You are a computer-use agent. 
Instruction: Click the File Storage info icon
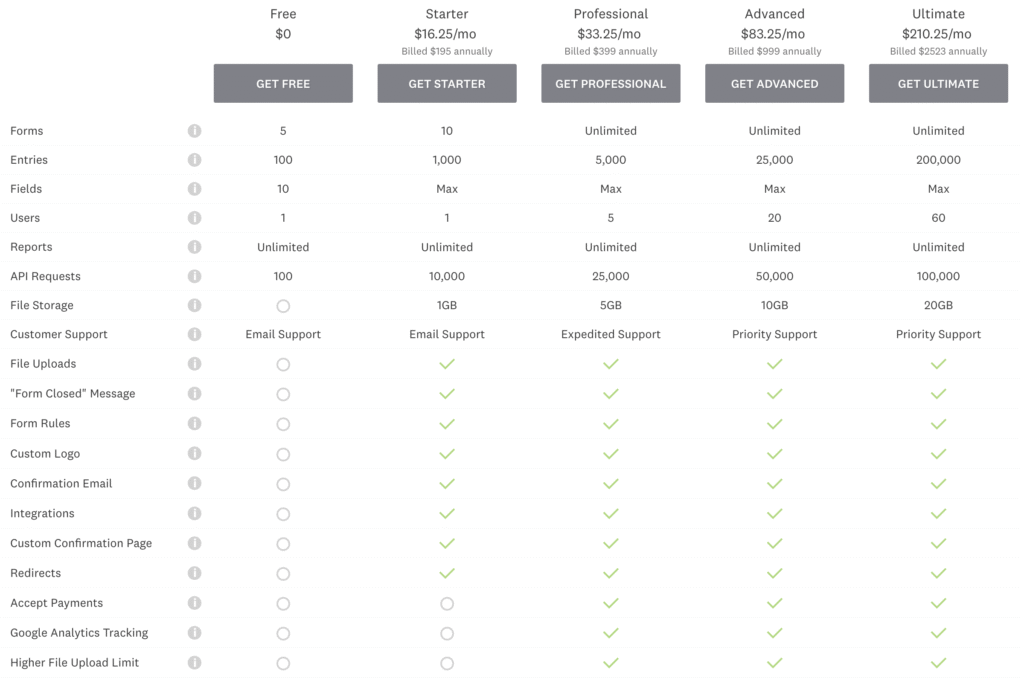pos(195,305)
